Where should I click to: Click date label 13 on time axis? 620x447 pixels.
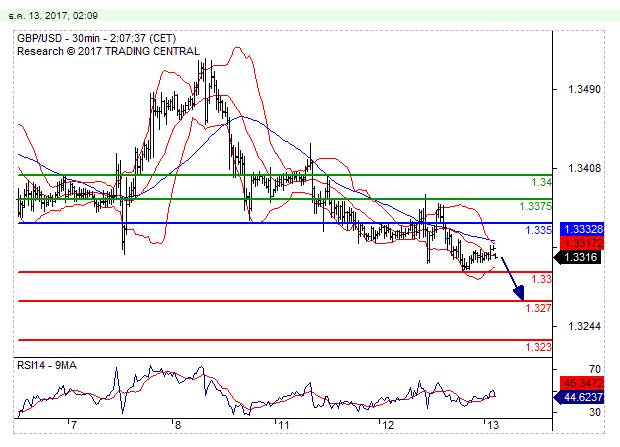pos(493,426)
